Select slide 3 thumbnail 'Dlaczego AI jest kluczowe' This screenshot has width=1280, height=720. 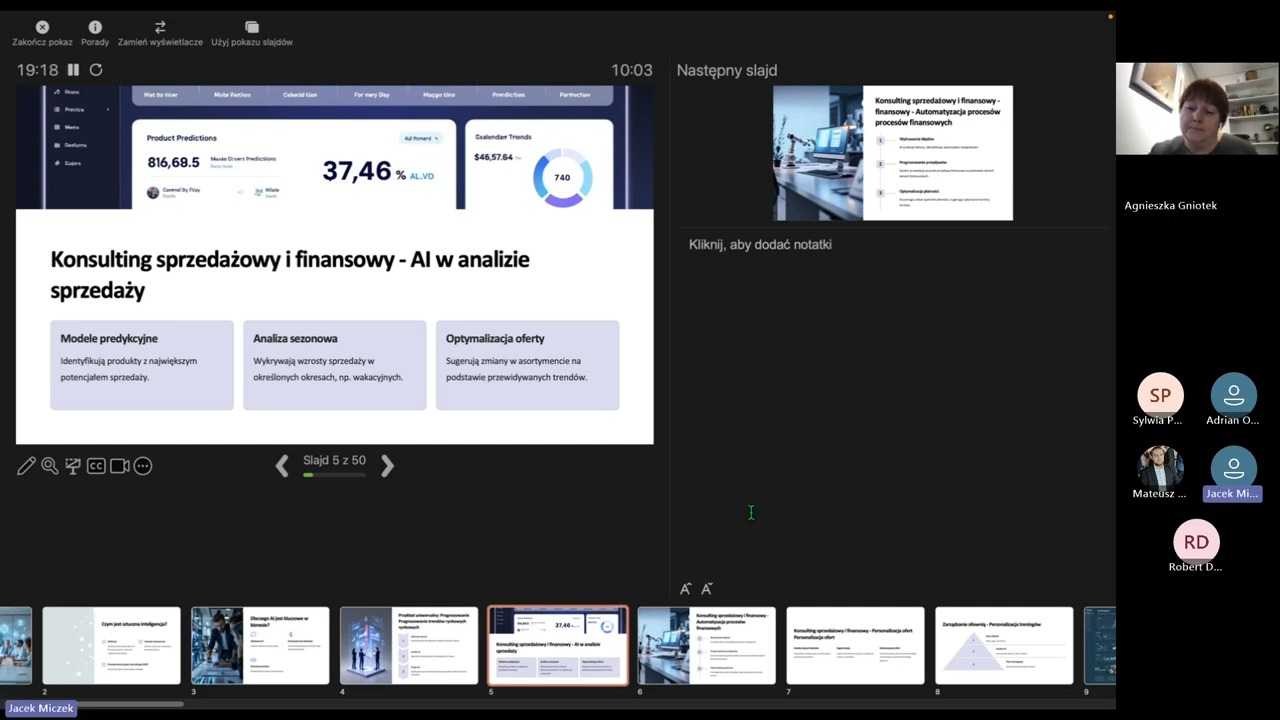[x=260, y=646]
